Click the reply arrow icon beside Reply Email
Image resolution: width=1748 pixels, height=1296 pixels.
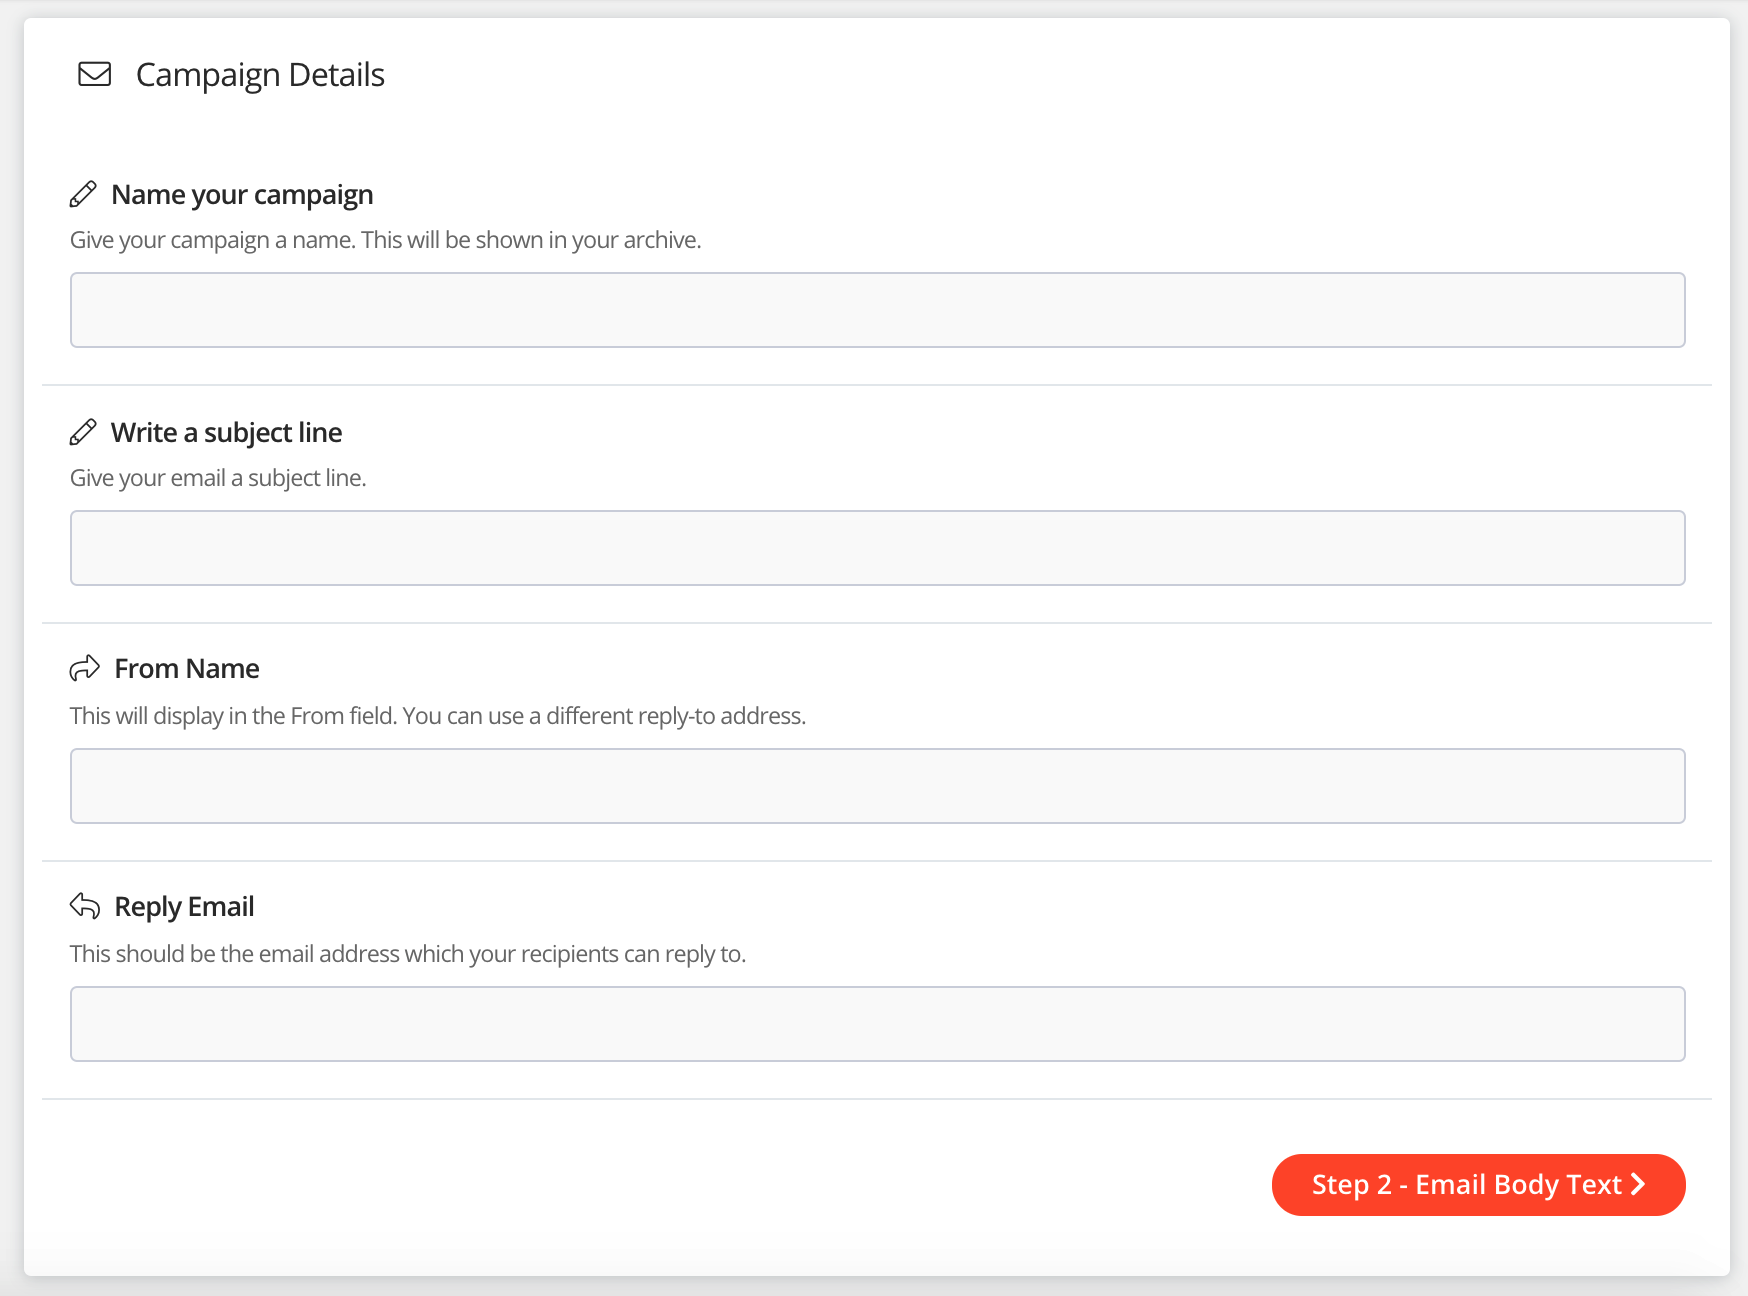(85, 906)
